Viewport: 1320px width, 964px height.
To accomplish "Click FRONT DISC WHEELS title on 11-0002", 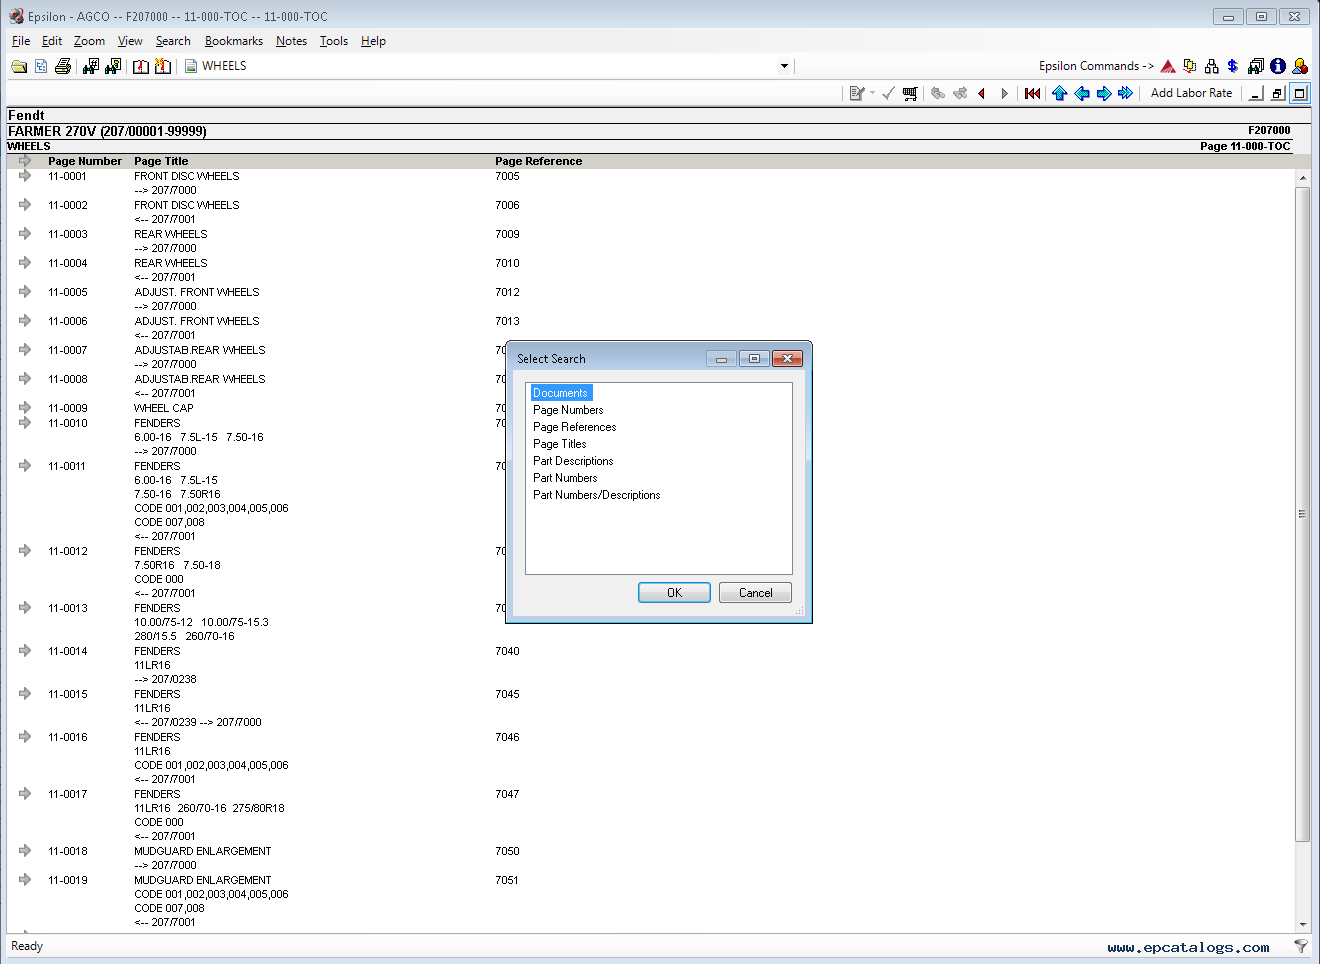I will tap(187, 205).
